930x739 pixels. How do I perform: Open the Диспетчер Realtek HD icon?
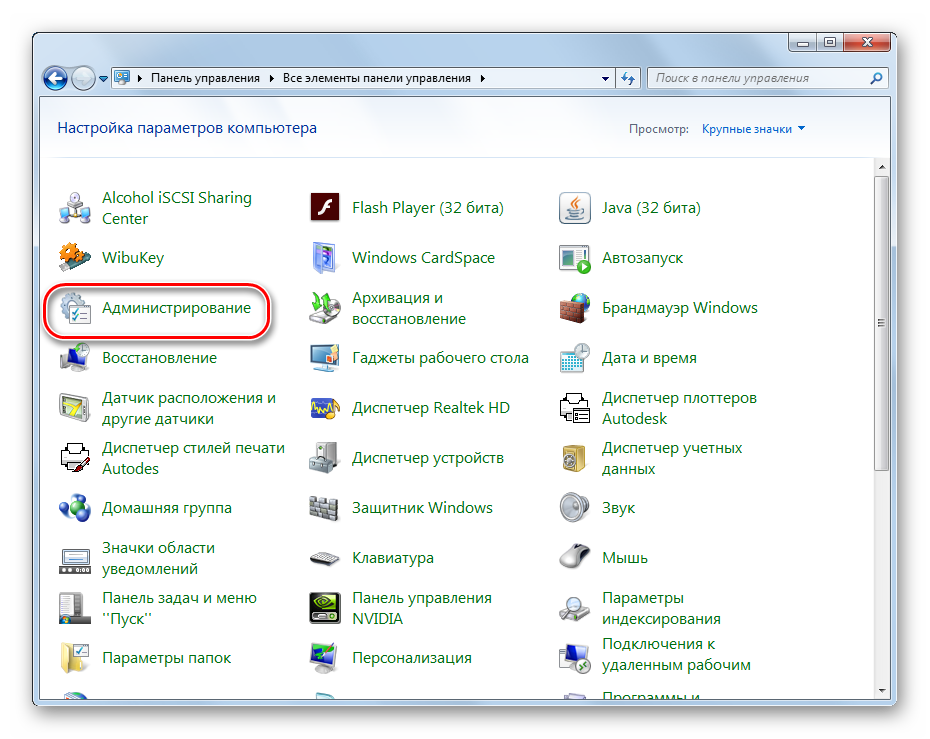click(326, 408)
